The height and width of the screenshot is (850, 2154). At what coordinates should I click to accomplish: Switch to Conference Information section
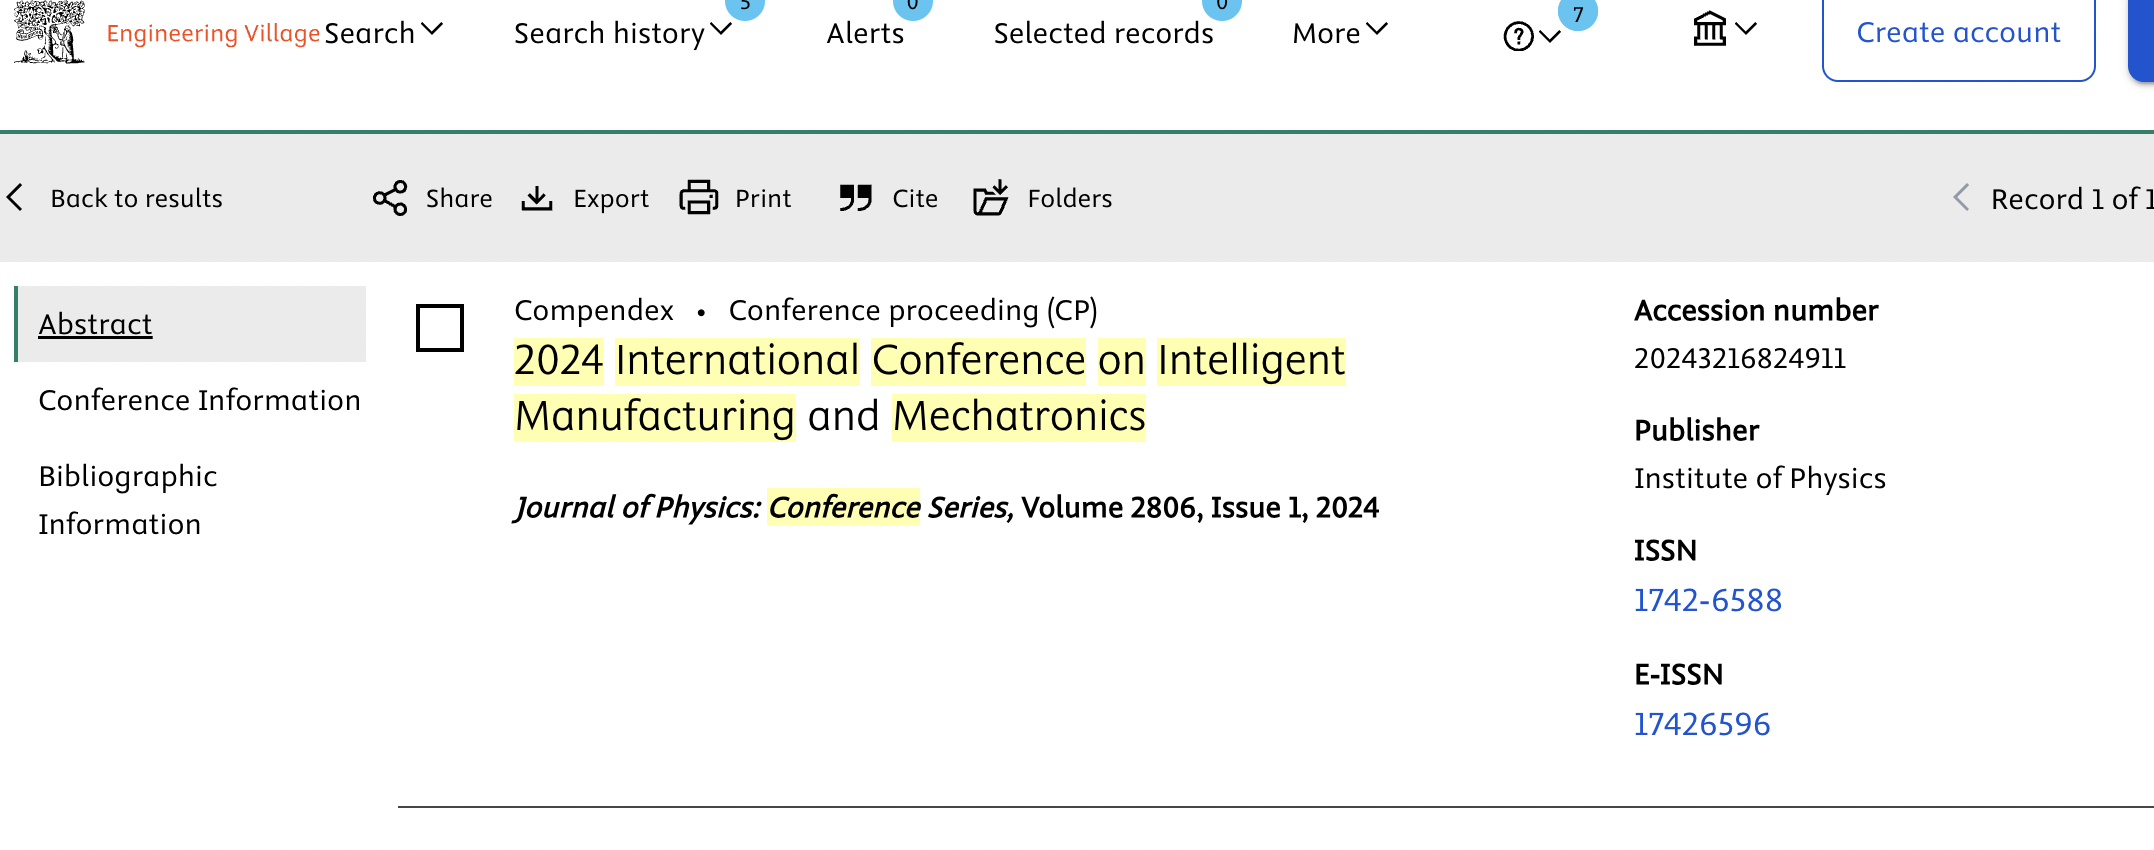pyautogui.click(x=199, y=400)
